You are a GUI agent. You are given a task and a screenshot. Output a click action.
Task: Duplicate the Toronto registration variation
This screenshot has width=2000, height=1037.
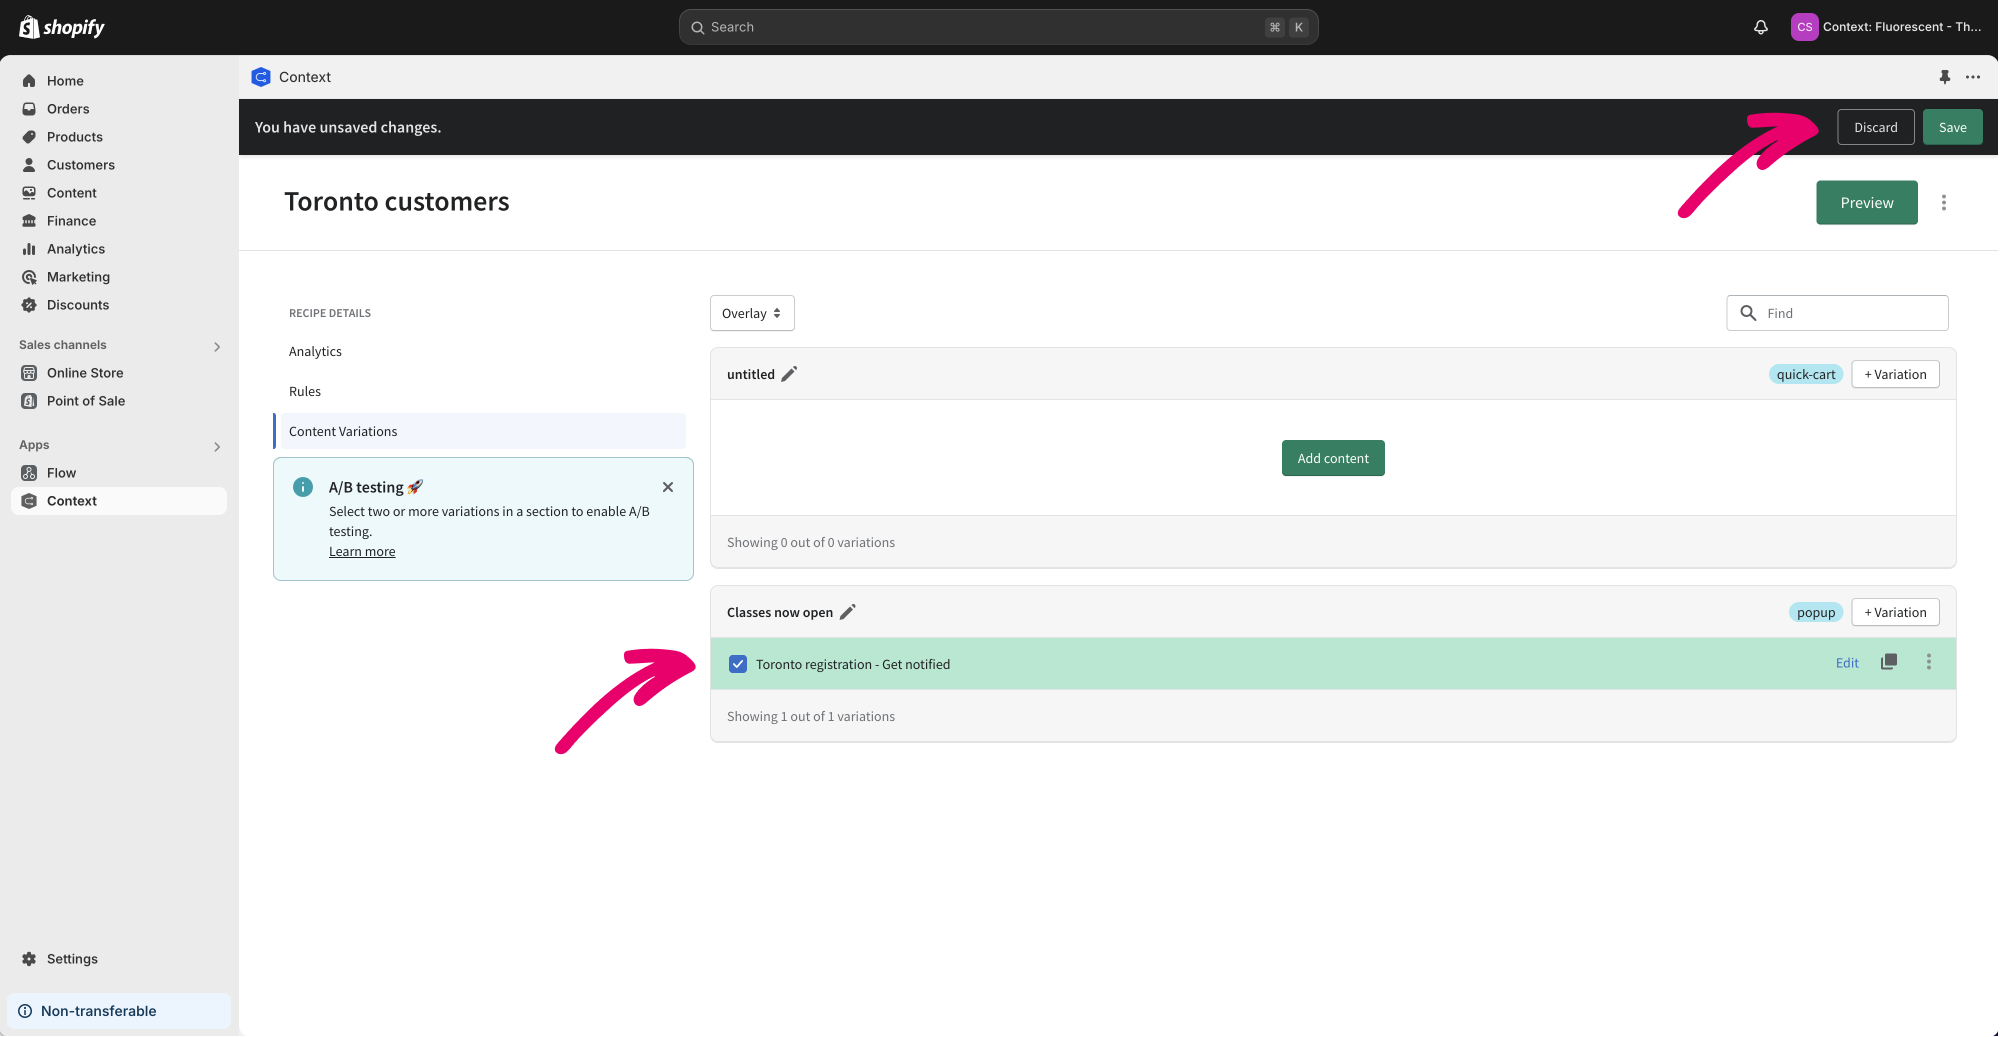coord(1888,662)
